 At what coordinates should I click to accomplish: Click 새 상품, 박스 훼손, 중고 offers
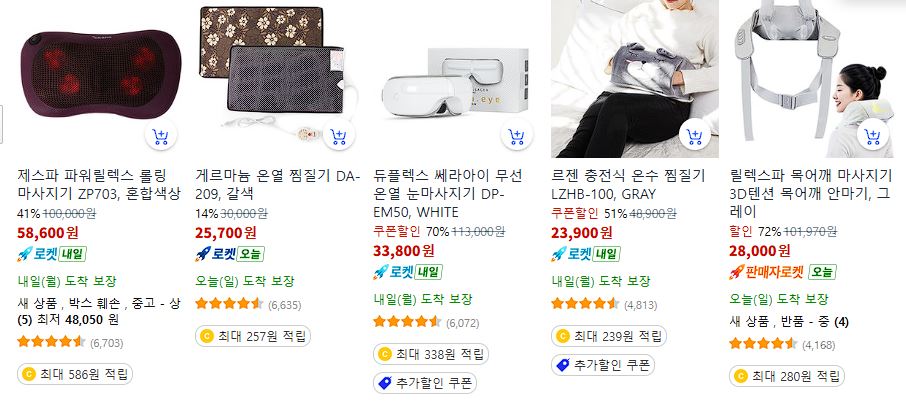click(99, 312)
